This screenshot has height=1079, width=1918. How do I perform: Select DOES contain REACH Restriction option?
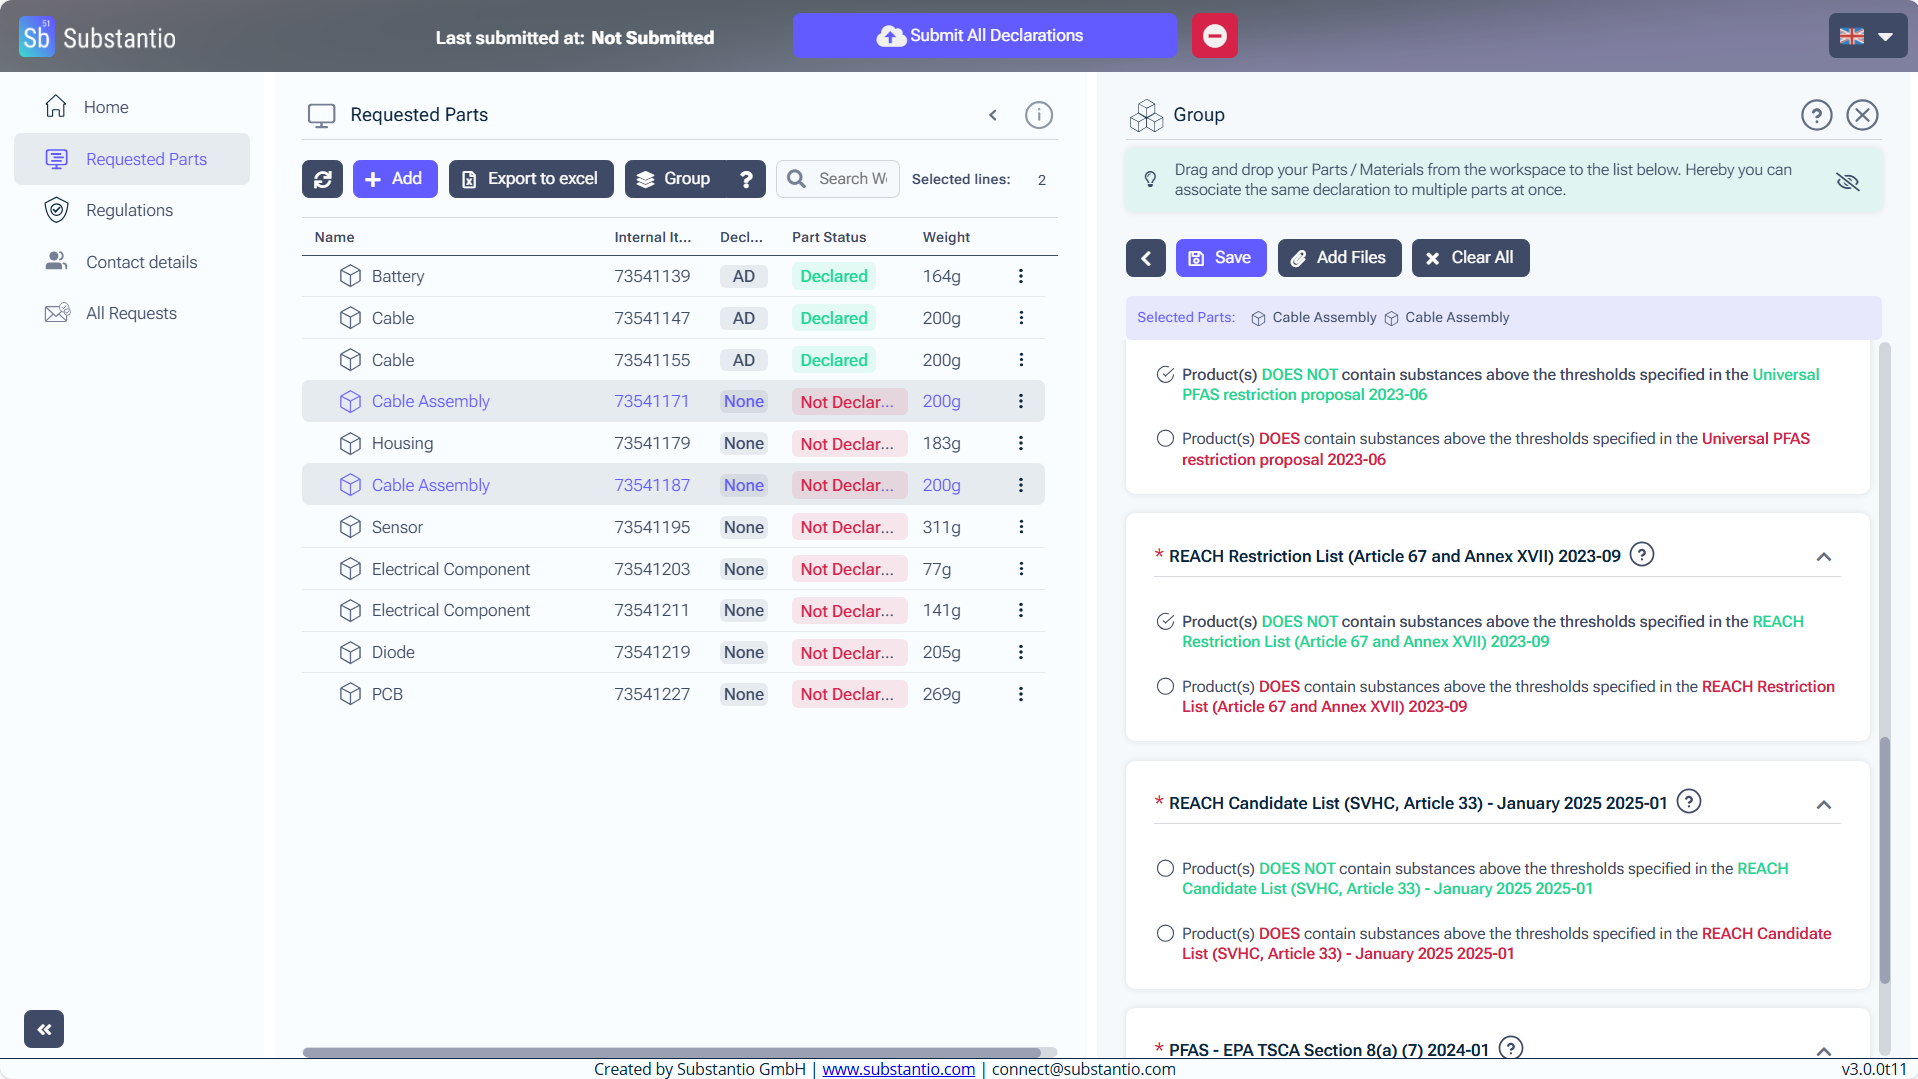pyautogui.click(x=1165, y=687)
